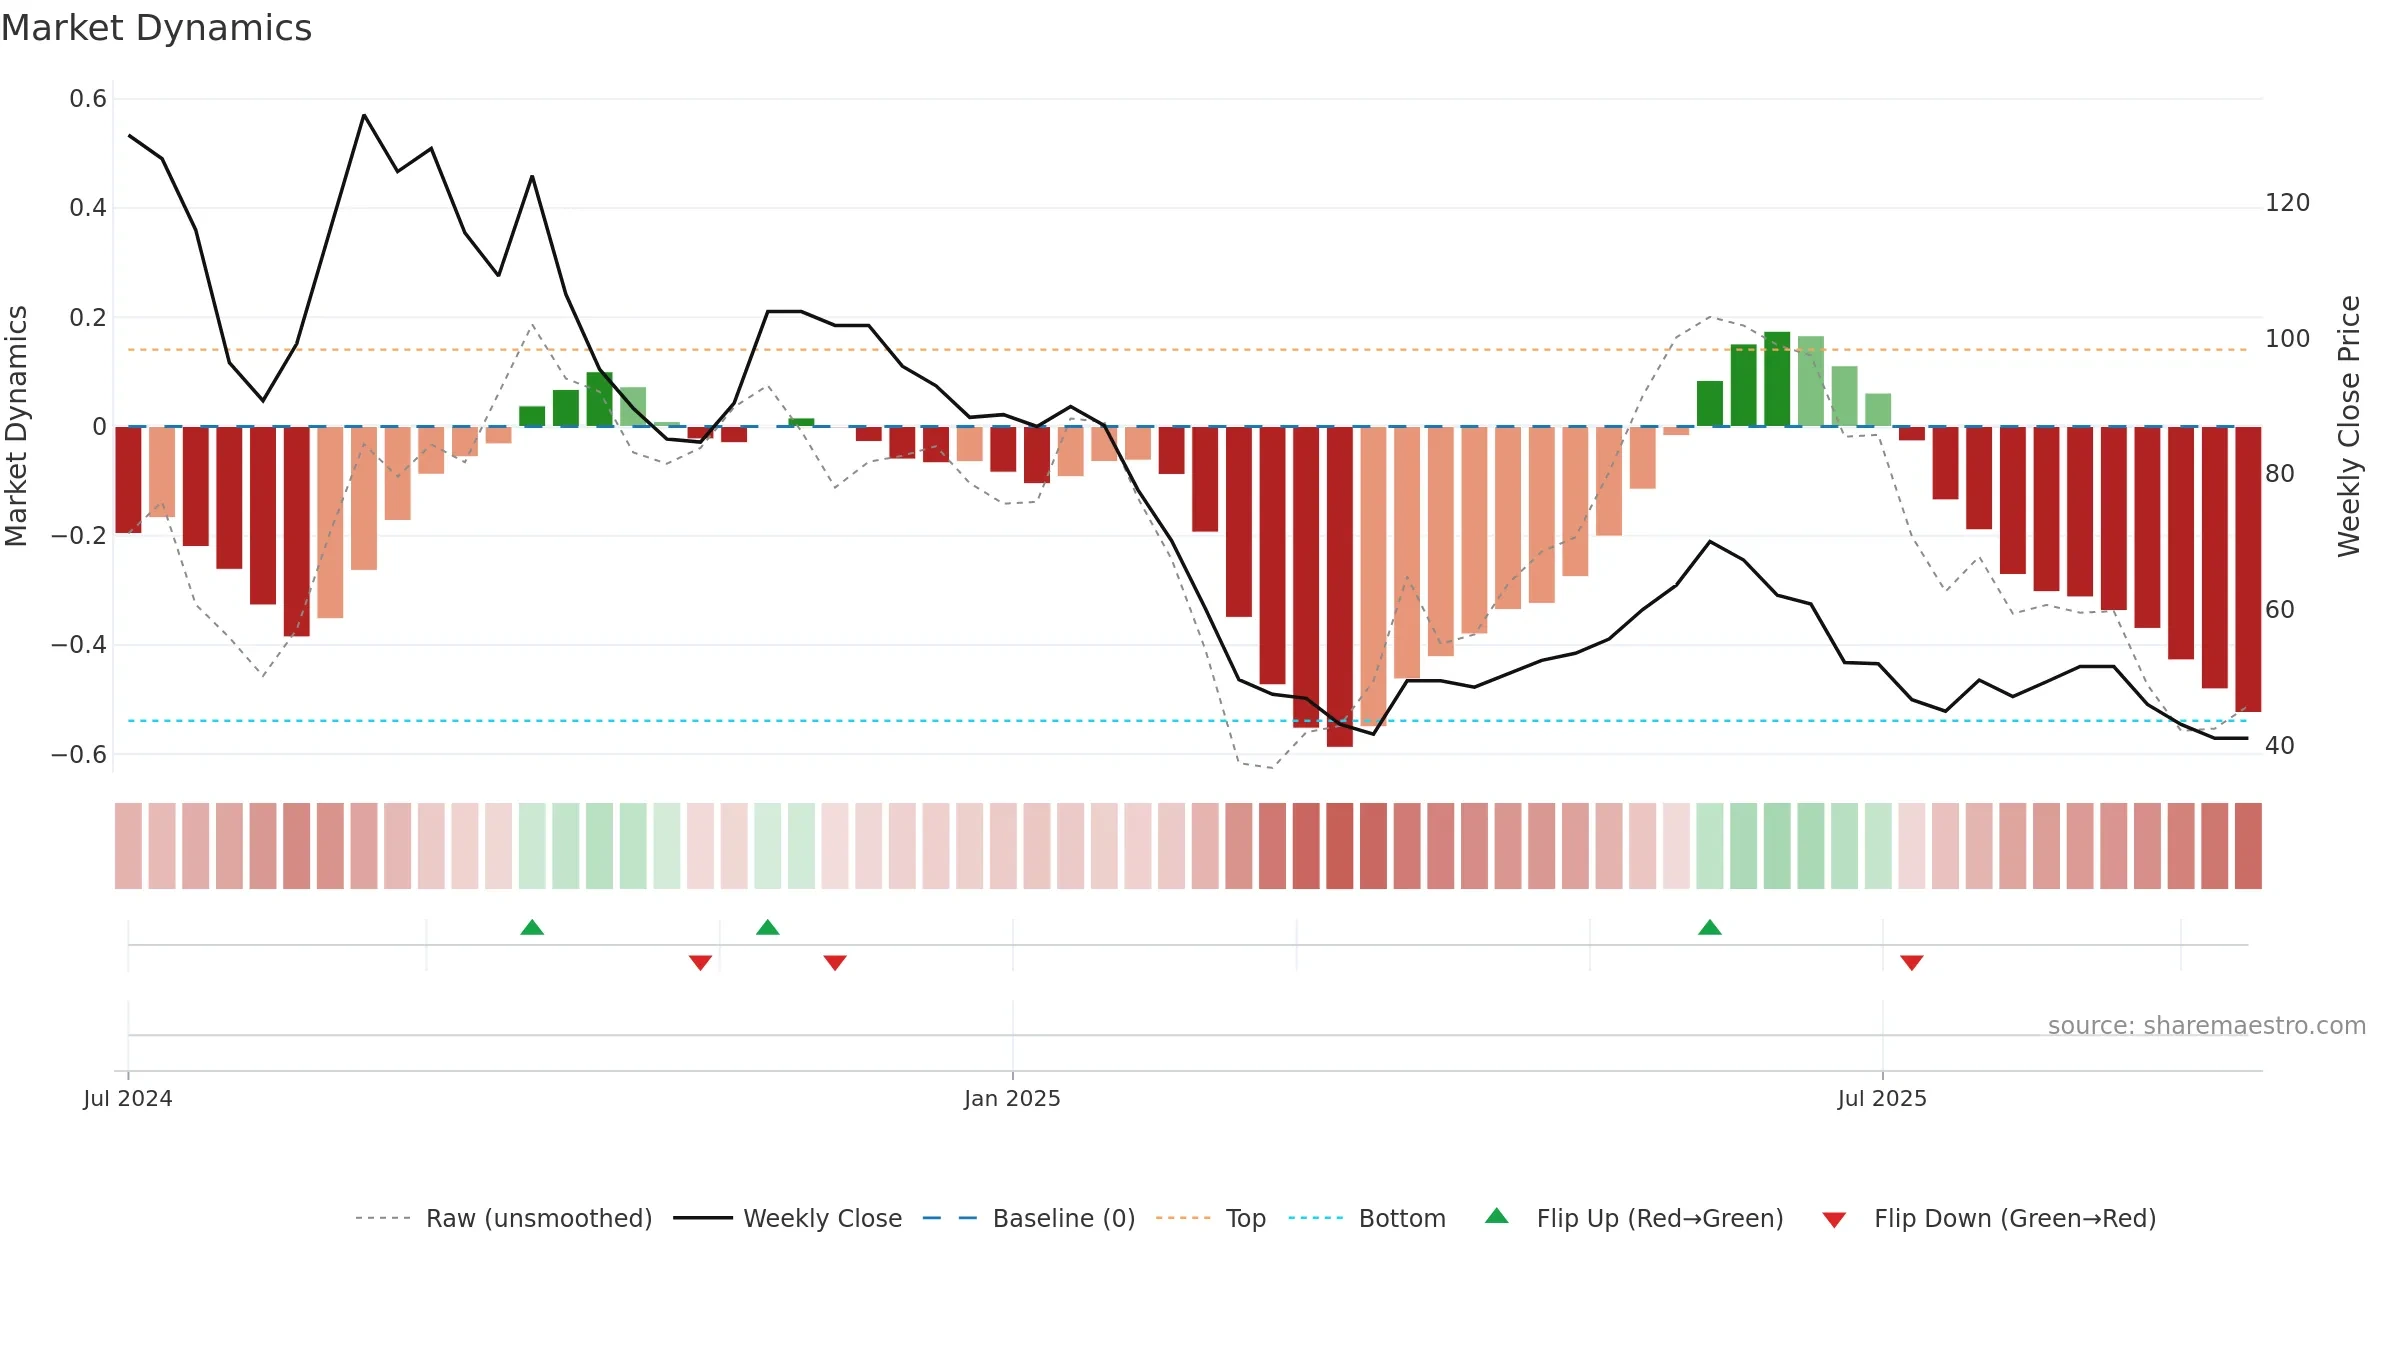The width and height of the screenshot is (2400, 1350).
Task: Click the green Flip Up triangle icon in legend
Action: click(1497, 1216)
